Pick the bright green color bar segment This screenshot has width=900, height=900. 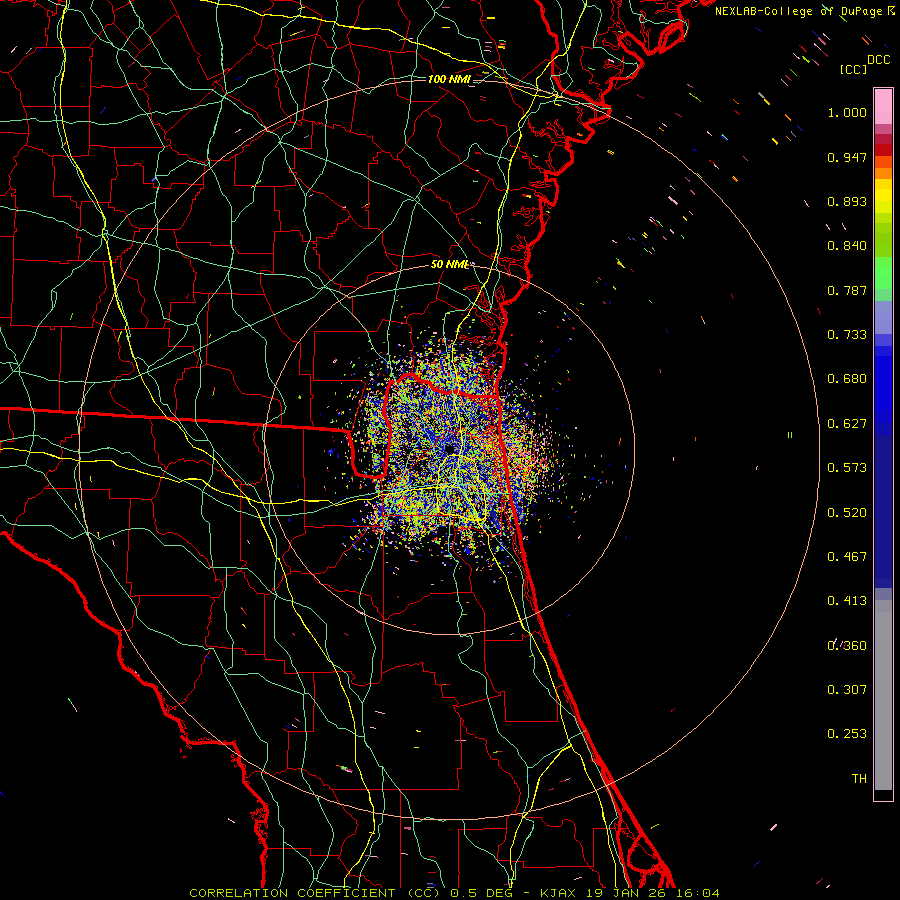pyautogui.click(x=883, y=273)
